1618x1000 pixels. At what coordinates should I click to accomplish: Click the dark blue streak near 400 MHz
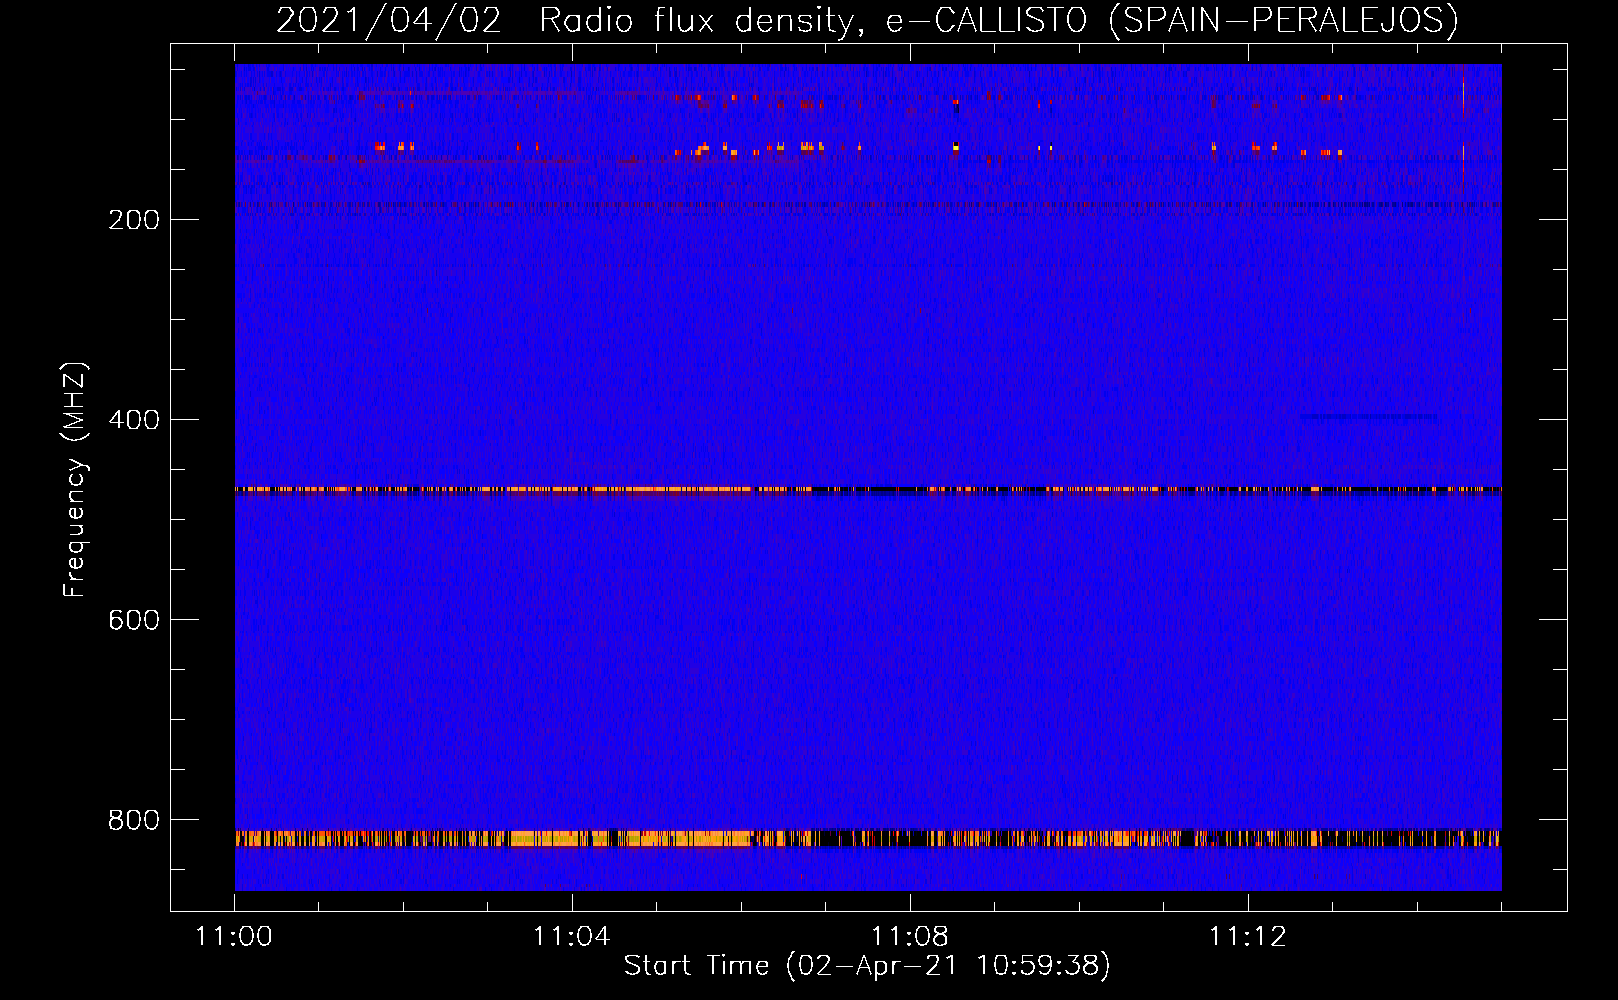[1368, 416]
